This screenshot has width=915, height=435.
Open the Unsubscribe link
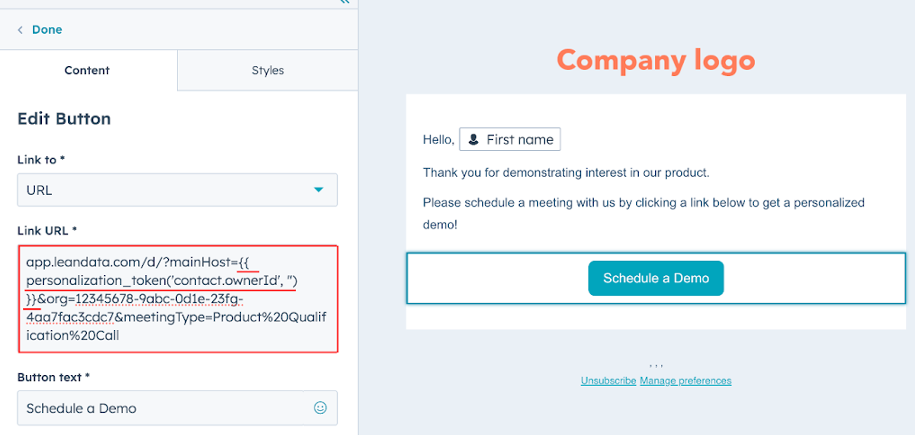click(608, 381)
